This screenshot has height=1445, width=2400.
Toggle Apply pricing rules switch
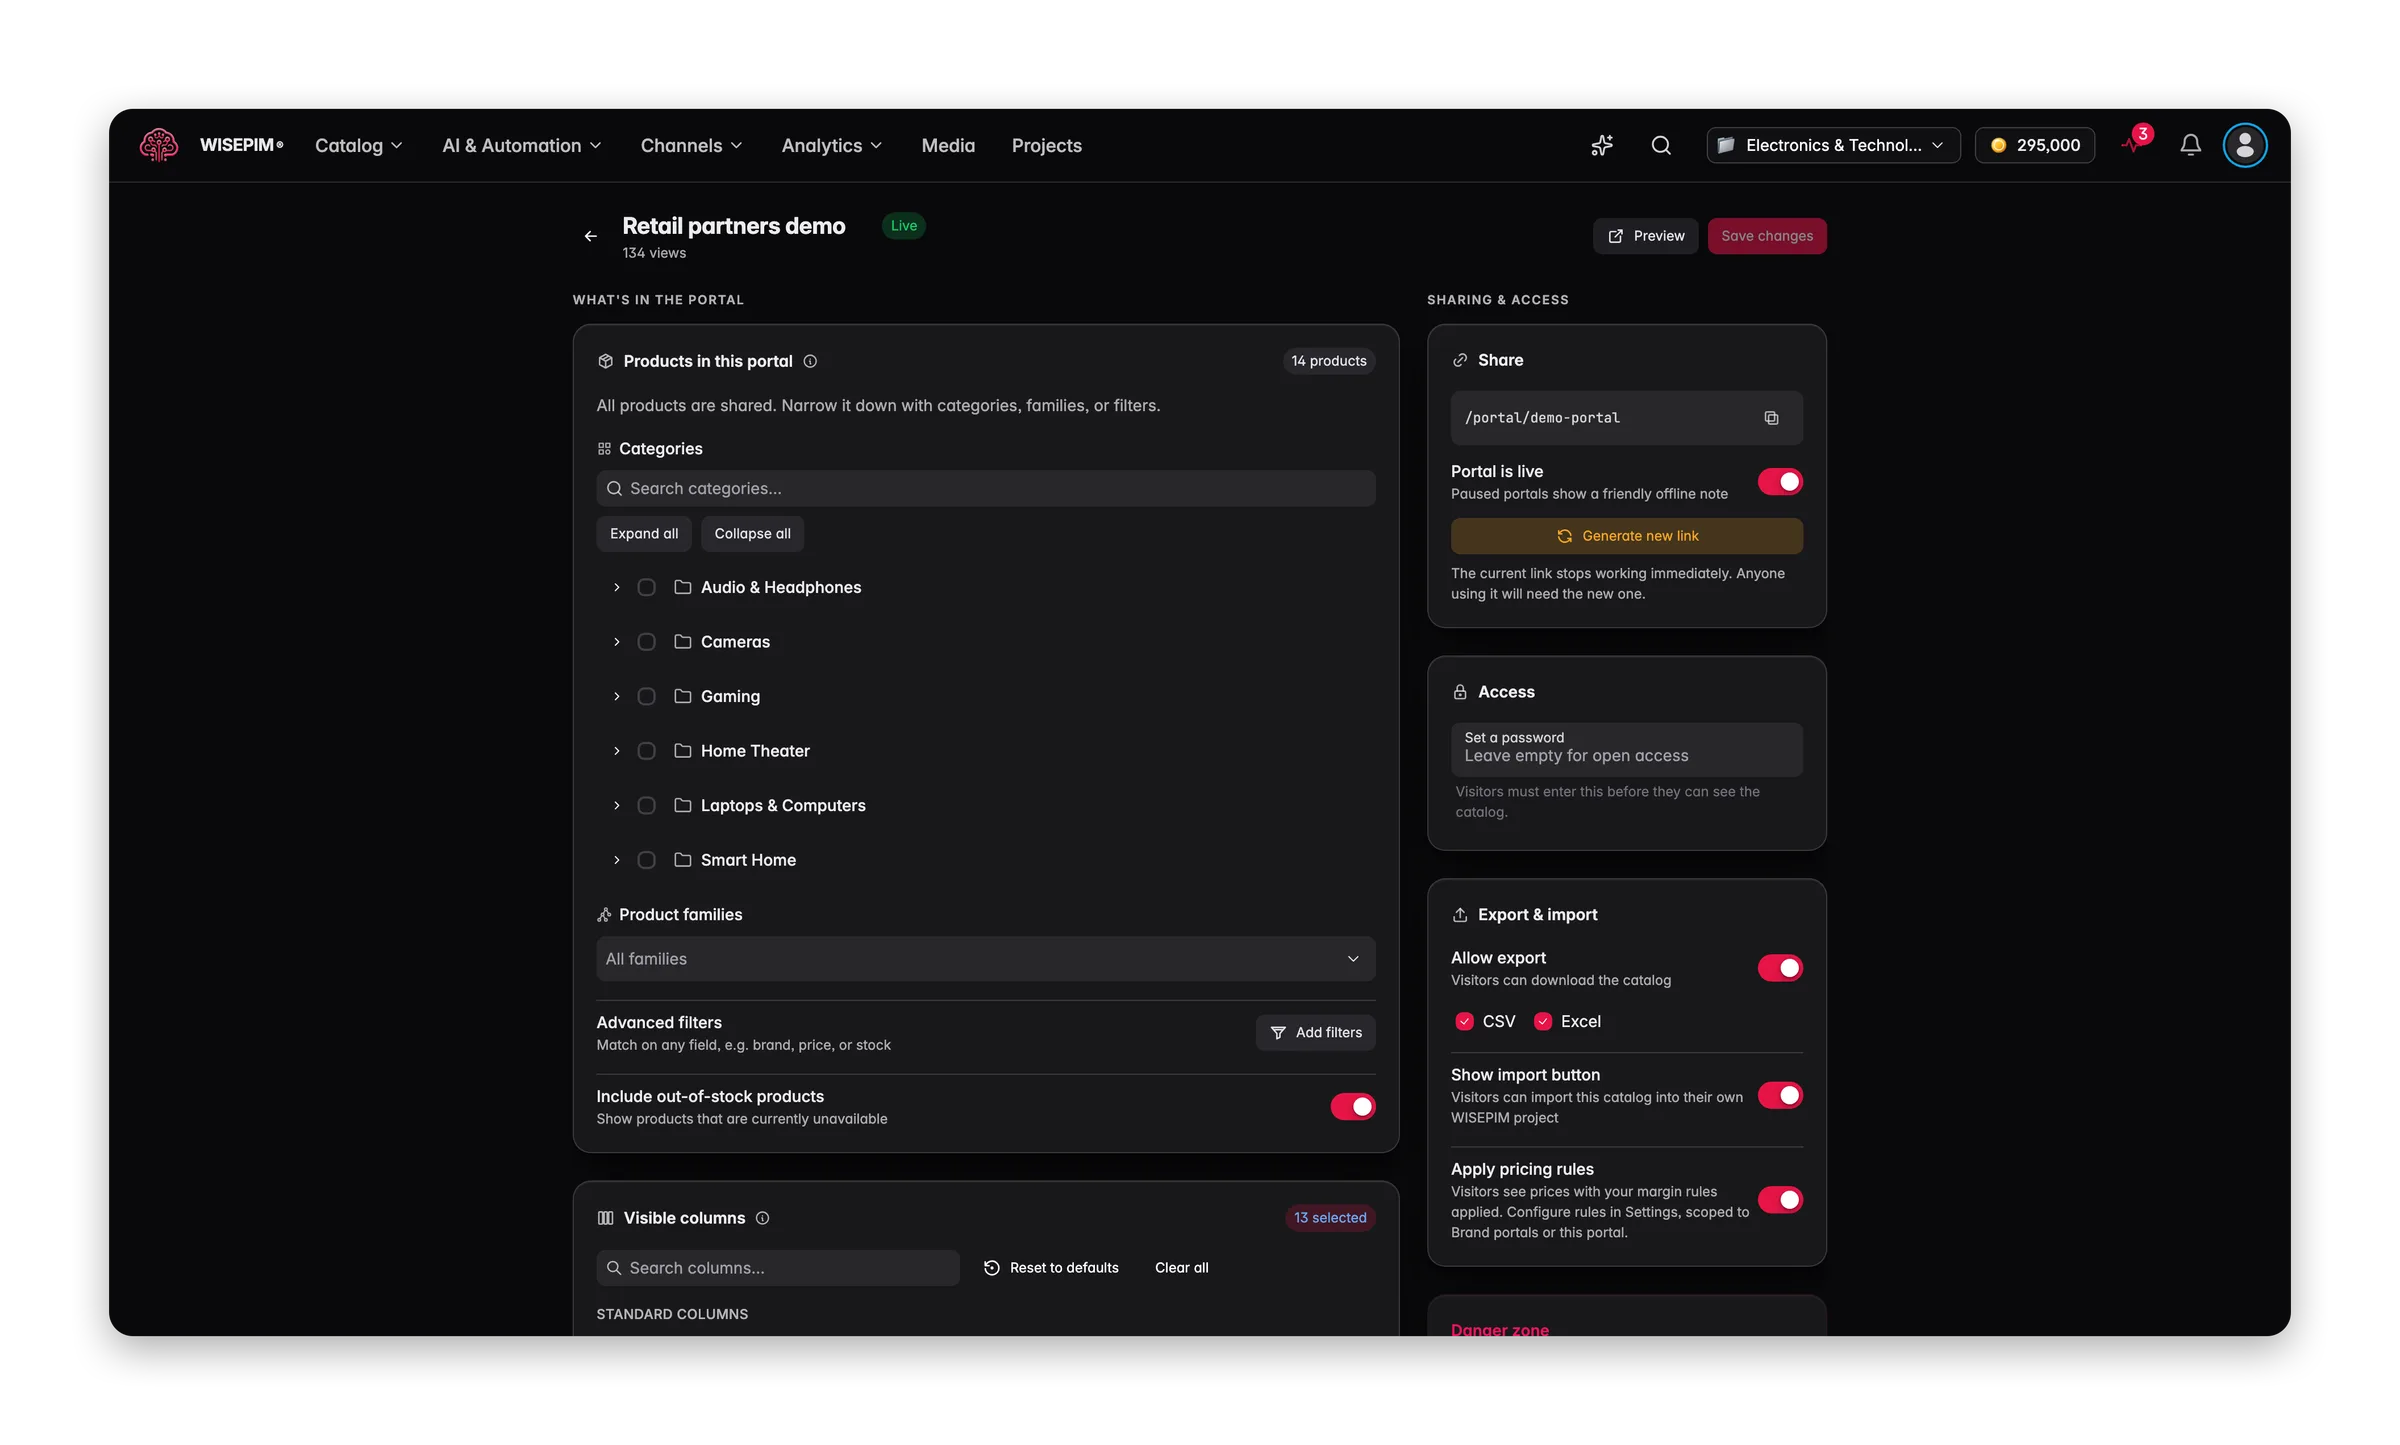[1780, 1200]
